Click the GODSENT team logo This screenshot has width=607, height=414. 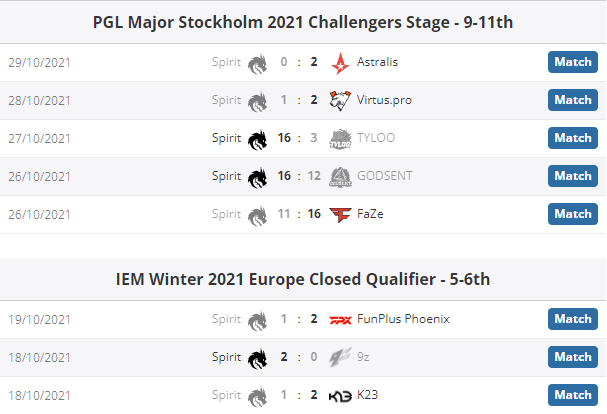(x=340, y=177)
